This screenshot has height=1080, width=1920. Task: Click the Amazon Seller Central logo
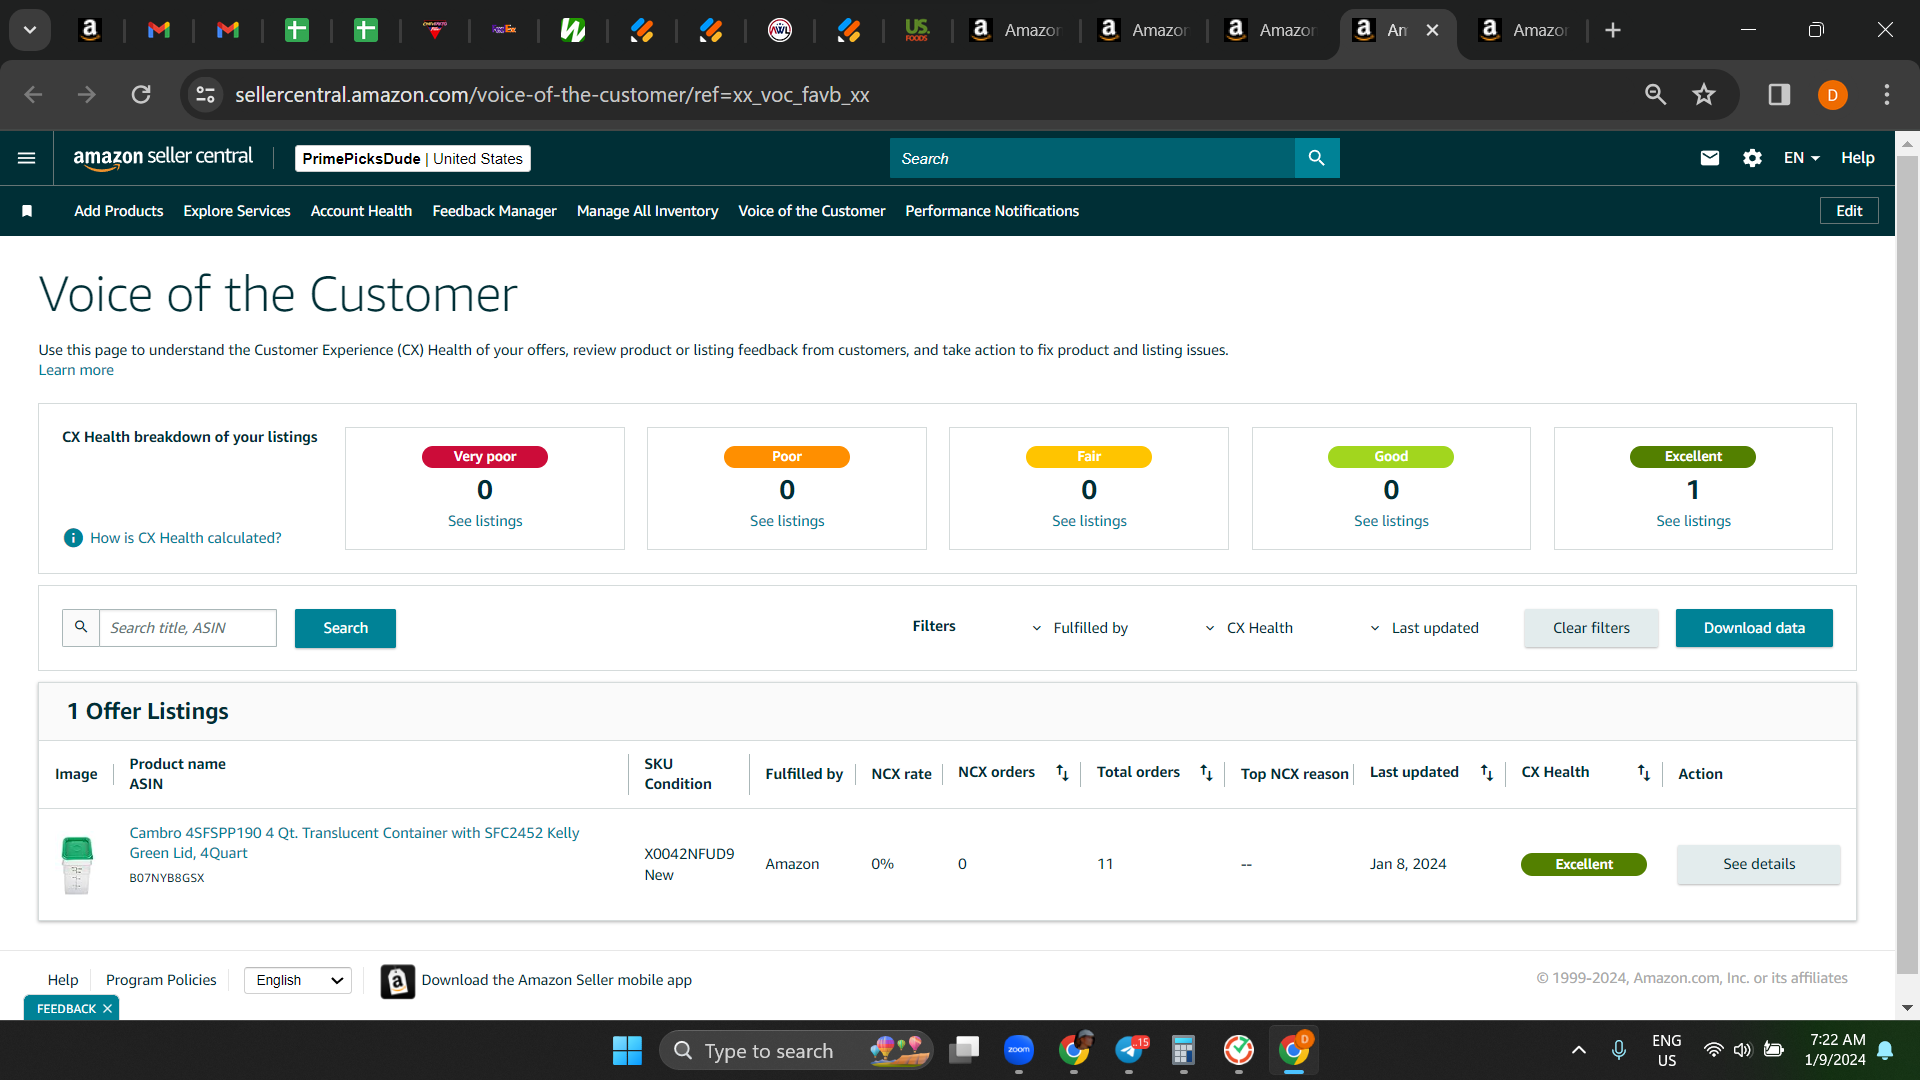coord(163,158)
